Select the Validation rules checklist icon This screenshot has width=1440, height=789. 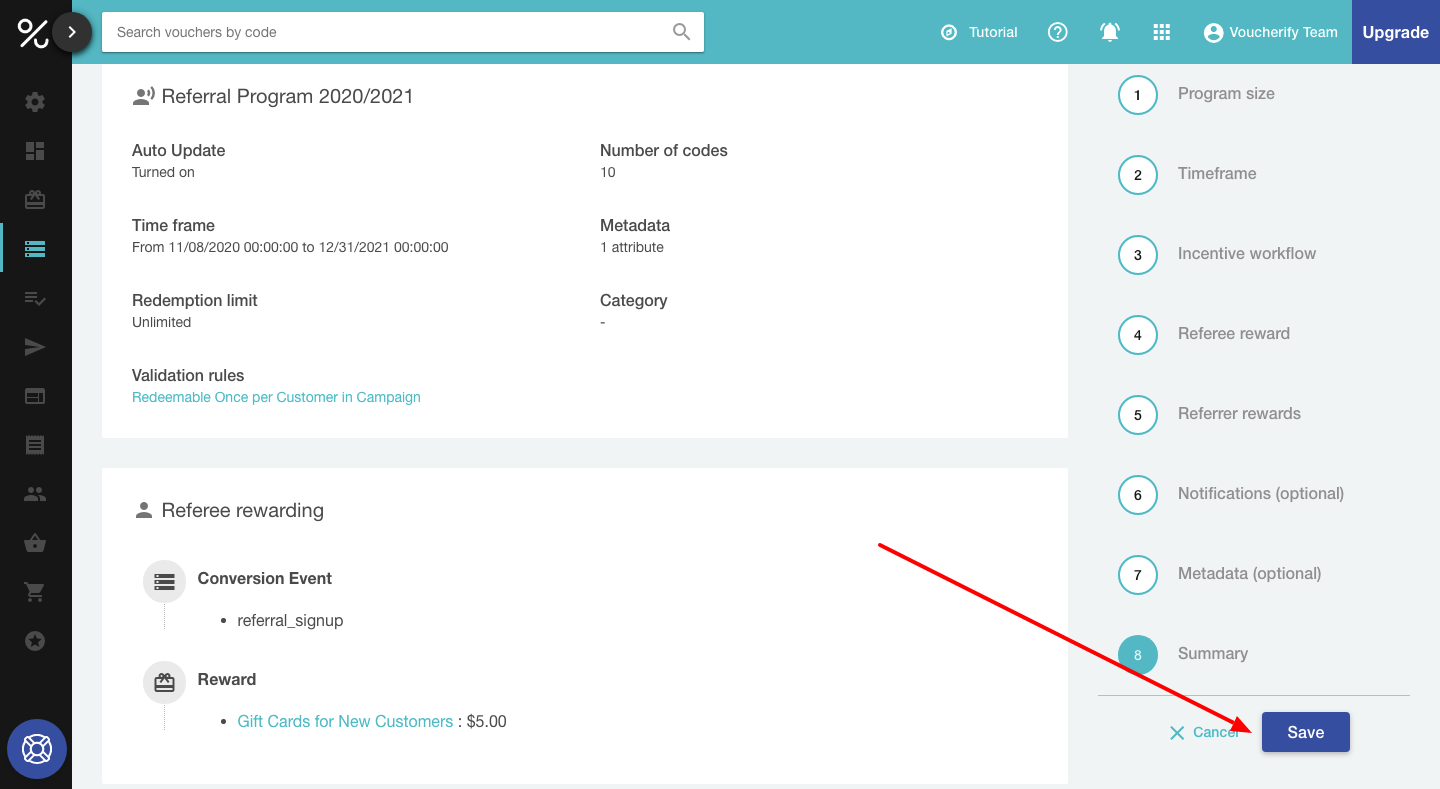(35, 297)
